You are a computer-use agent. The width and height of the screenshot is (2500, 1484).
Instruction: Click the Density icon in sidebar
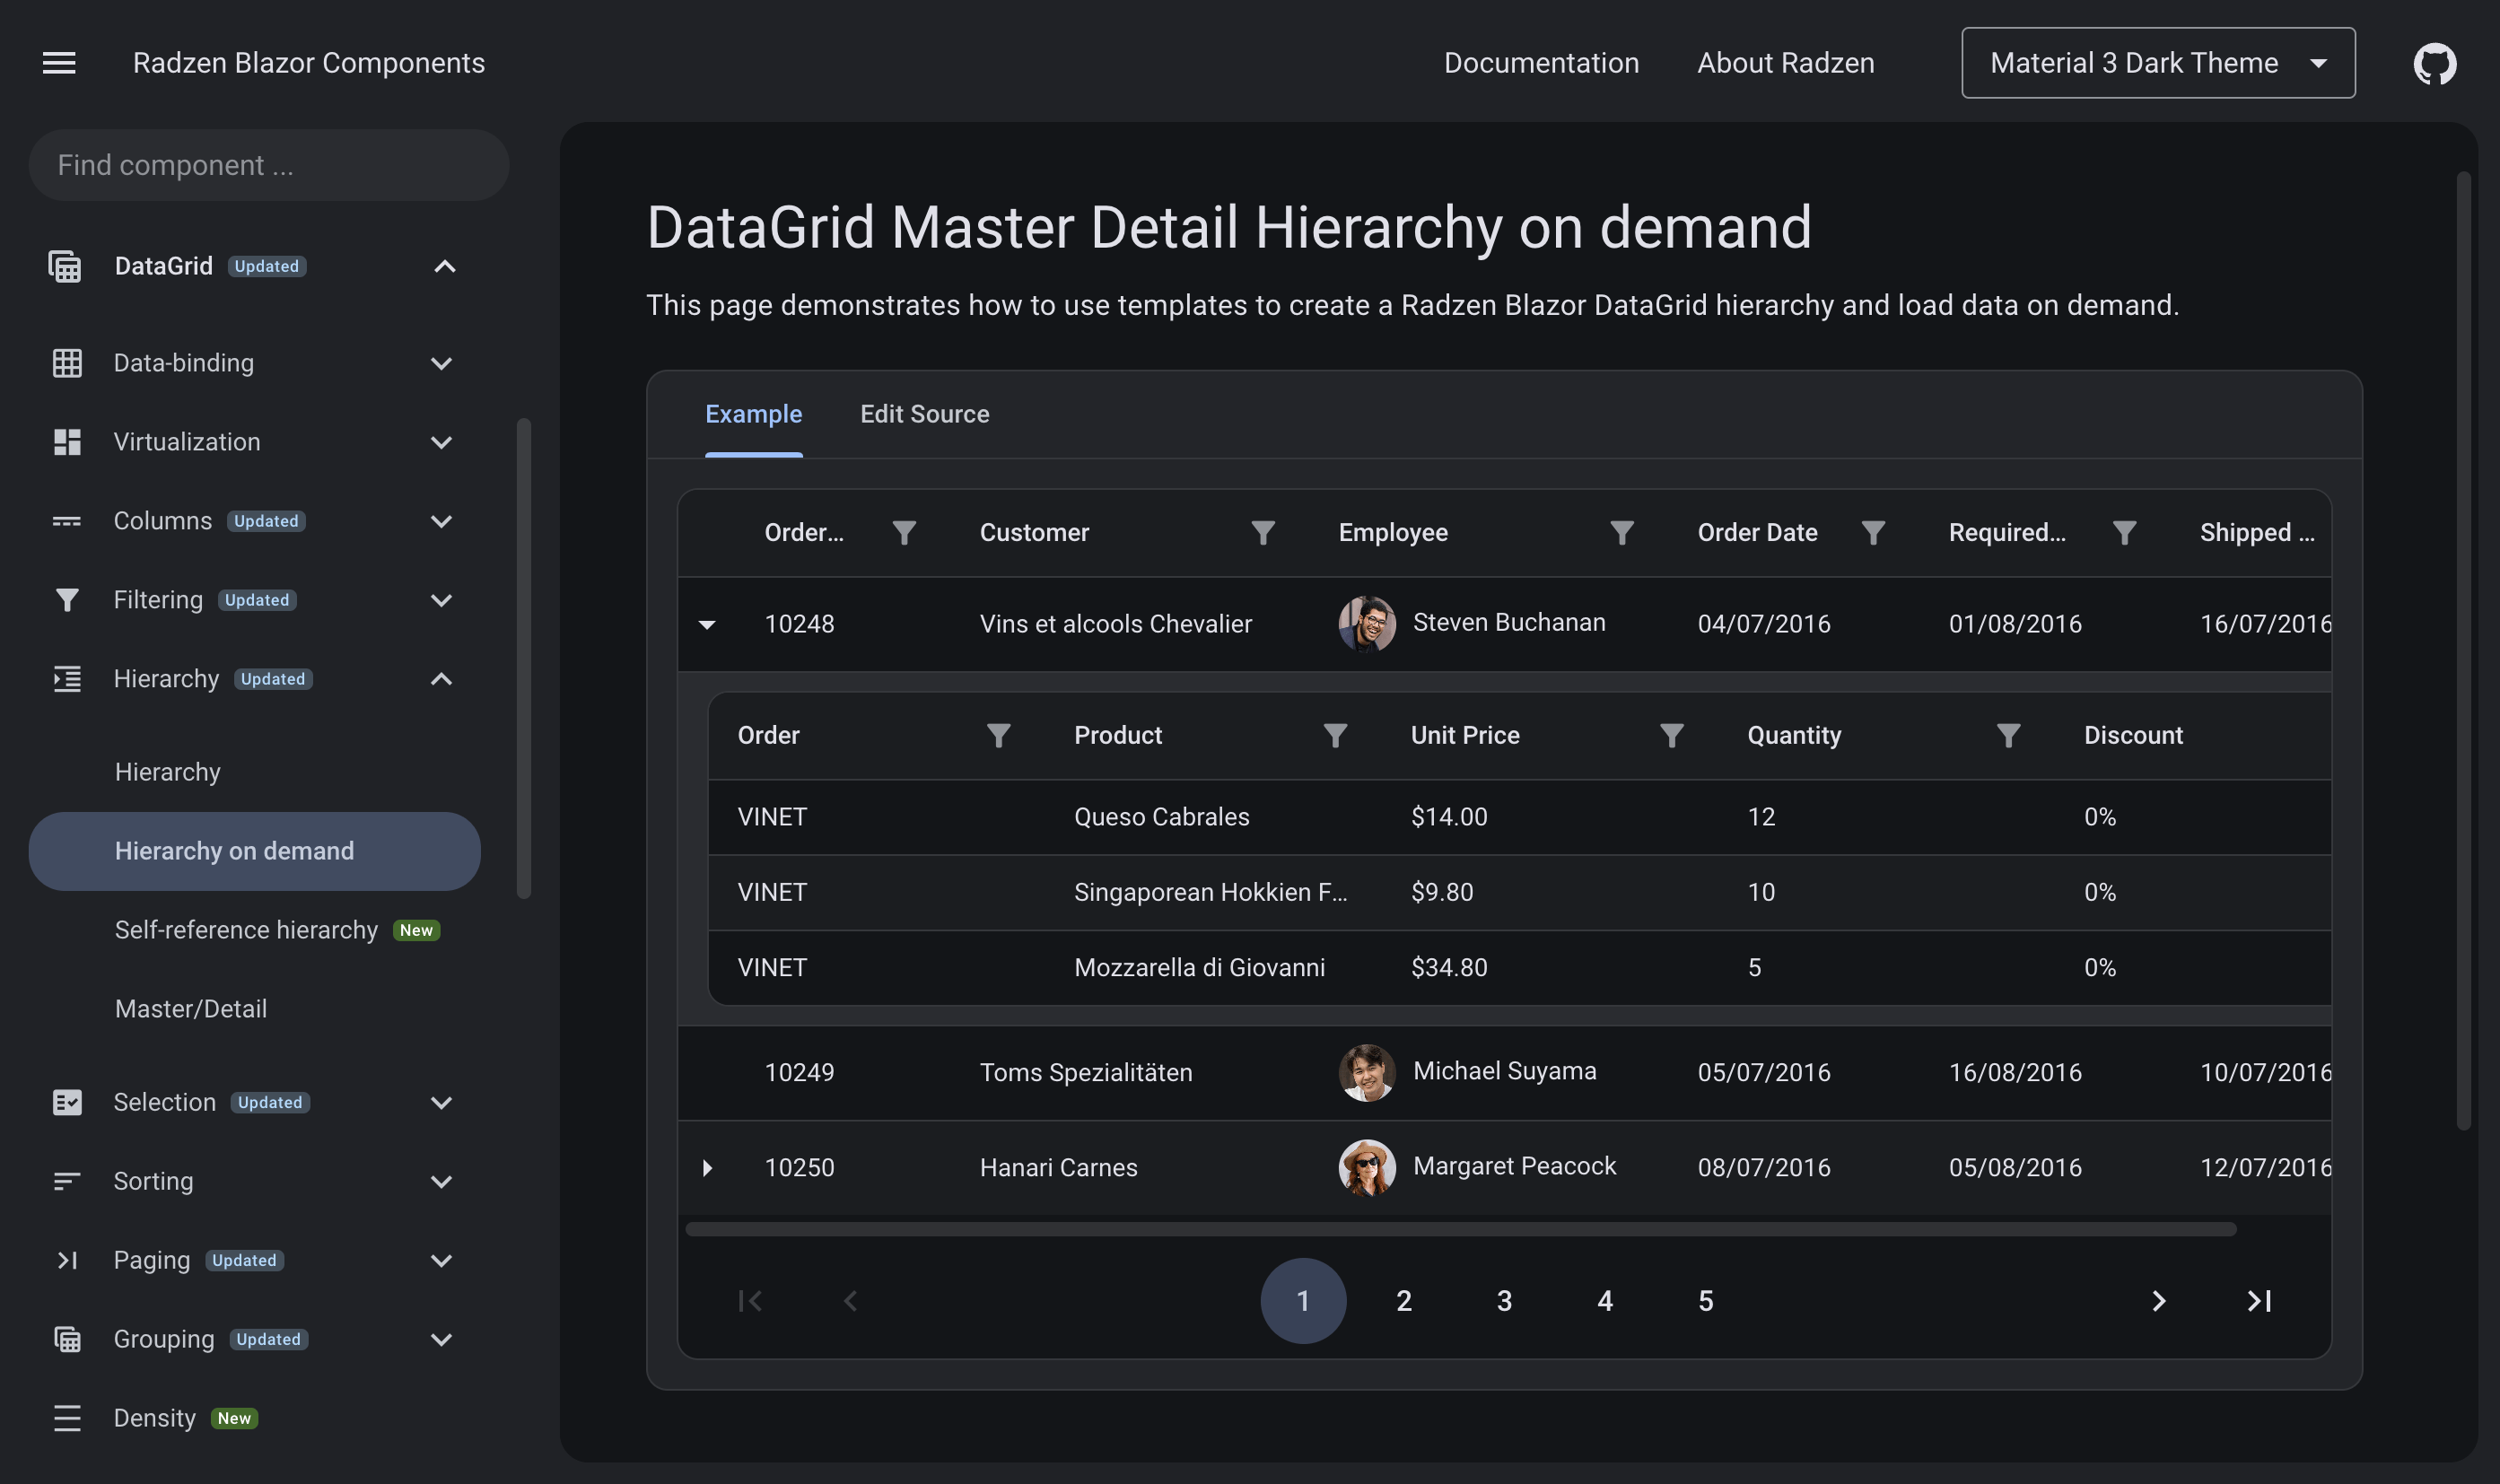click(x=66, y=1418)
